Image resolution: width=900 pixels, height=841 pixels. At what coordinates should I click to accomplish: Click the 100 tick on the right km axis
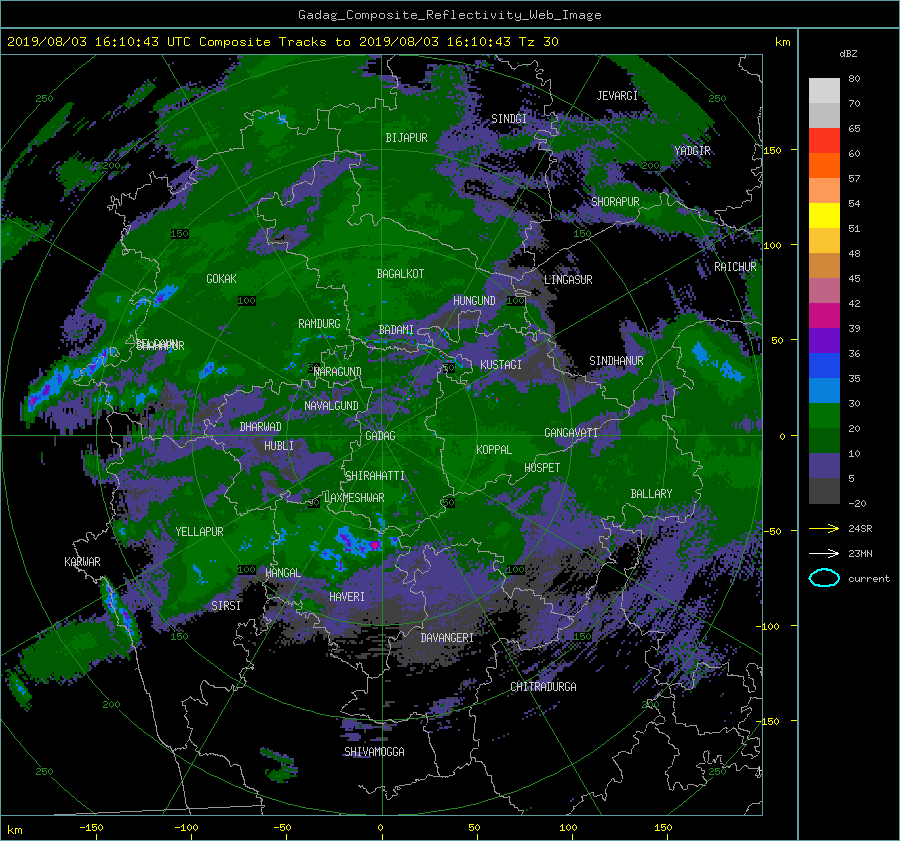772,245
